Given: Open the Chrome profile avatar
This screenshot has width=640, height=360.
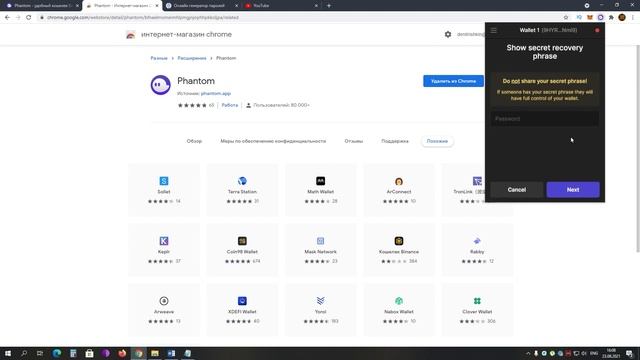Looking at the screenshot, I should (622, 18).
